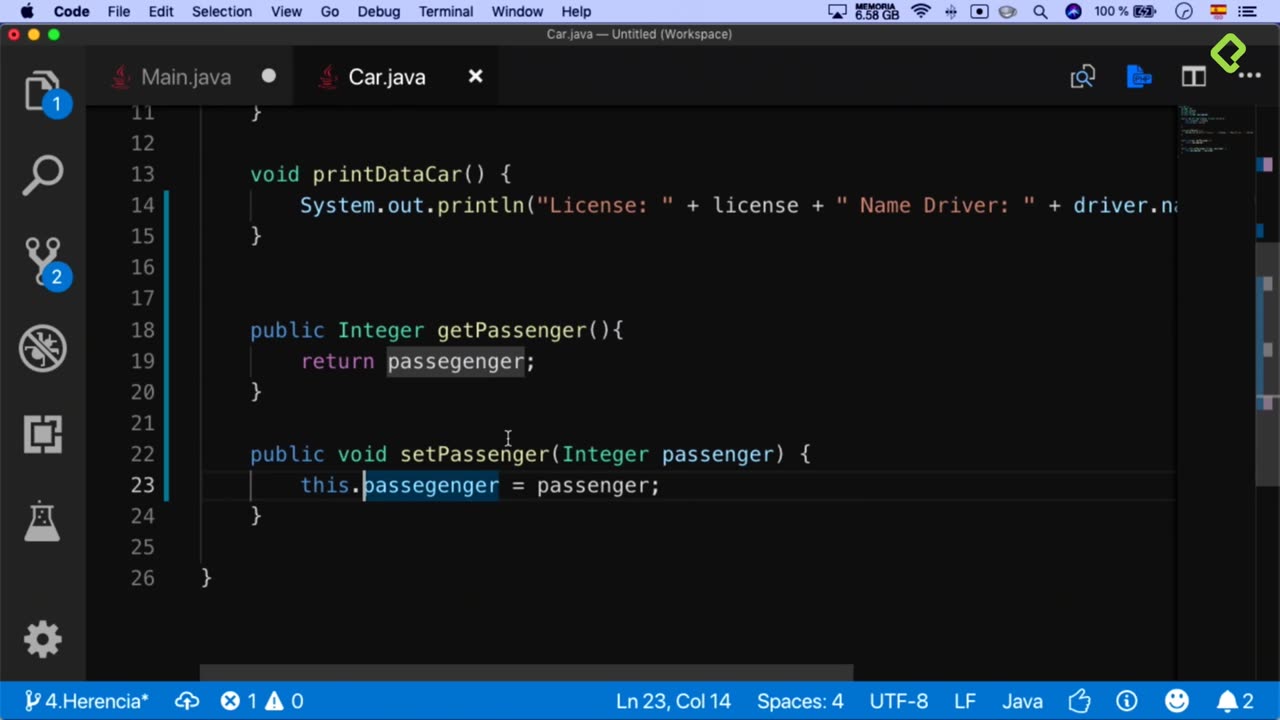Open the Debug view with bug icon

[43, 348]
